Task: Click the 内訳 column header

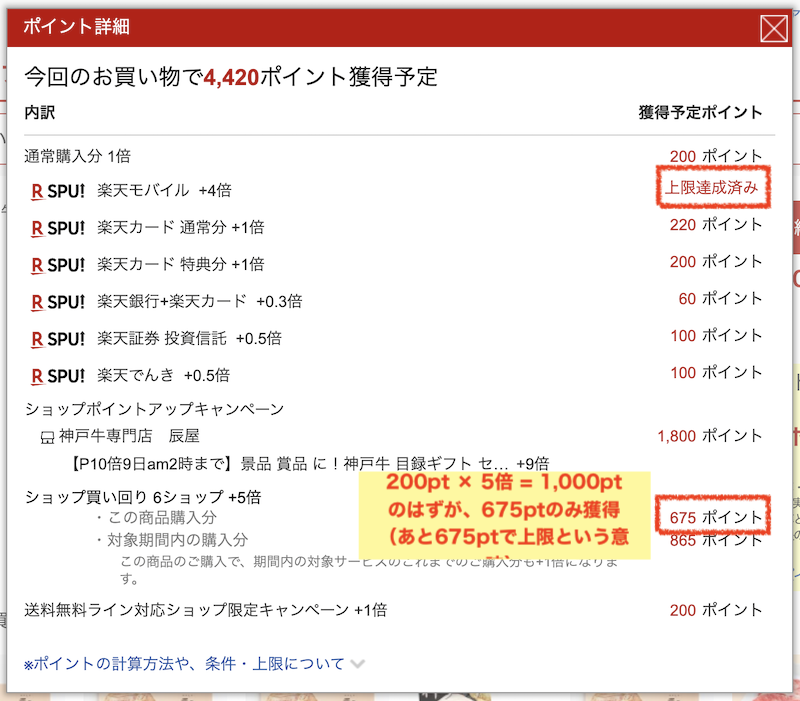Action: (40, 112)
